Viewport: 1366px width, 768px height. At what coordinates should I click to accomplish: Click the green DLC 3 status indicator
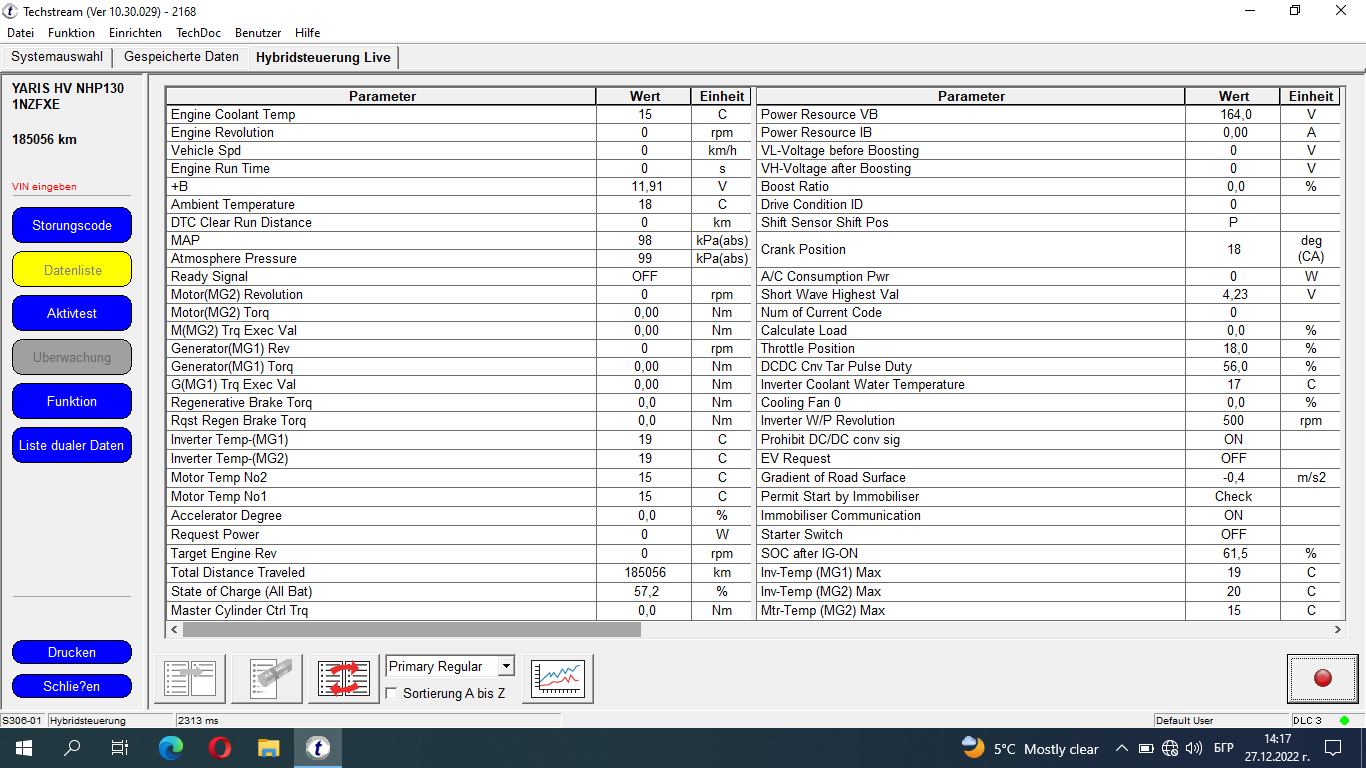coord(1344,720)
